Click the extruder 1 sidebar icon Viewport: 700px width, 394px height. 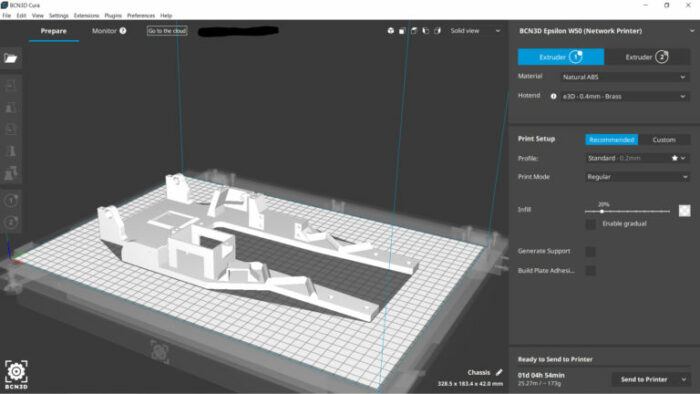click(11, 200)
